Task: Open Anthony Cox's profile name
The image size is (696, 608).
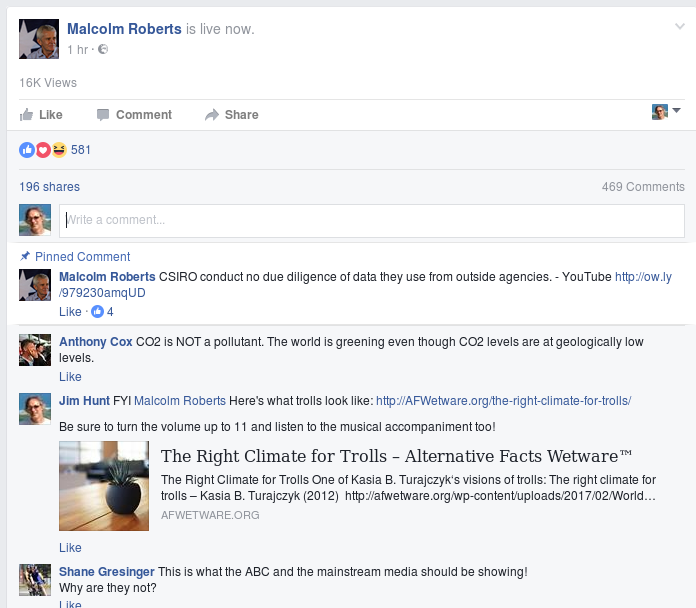Action: point(96,342)
